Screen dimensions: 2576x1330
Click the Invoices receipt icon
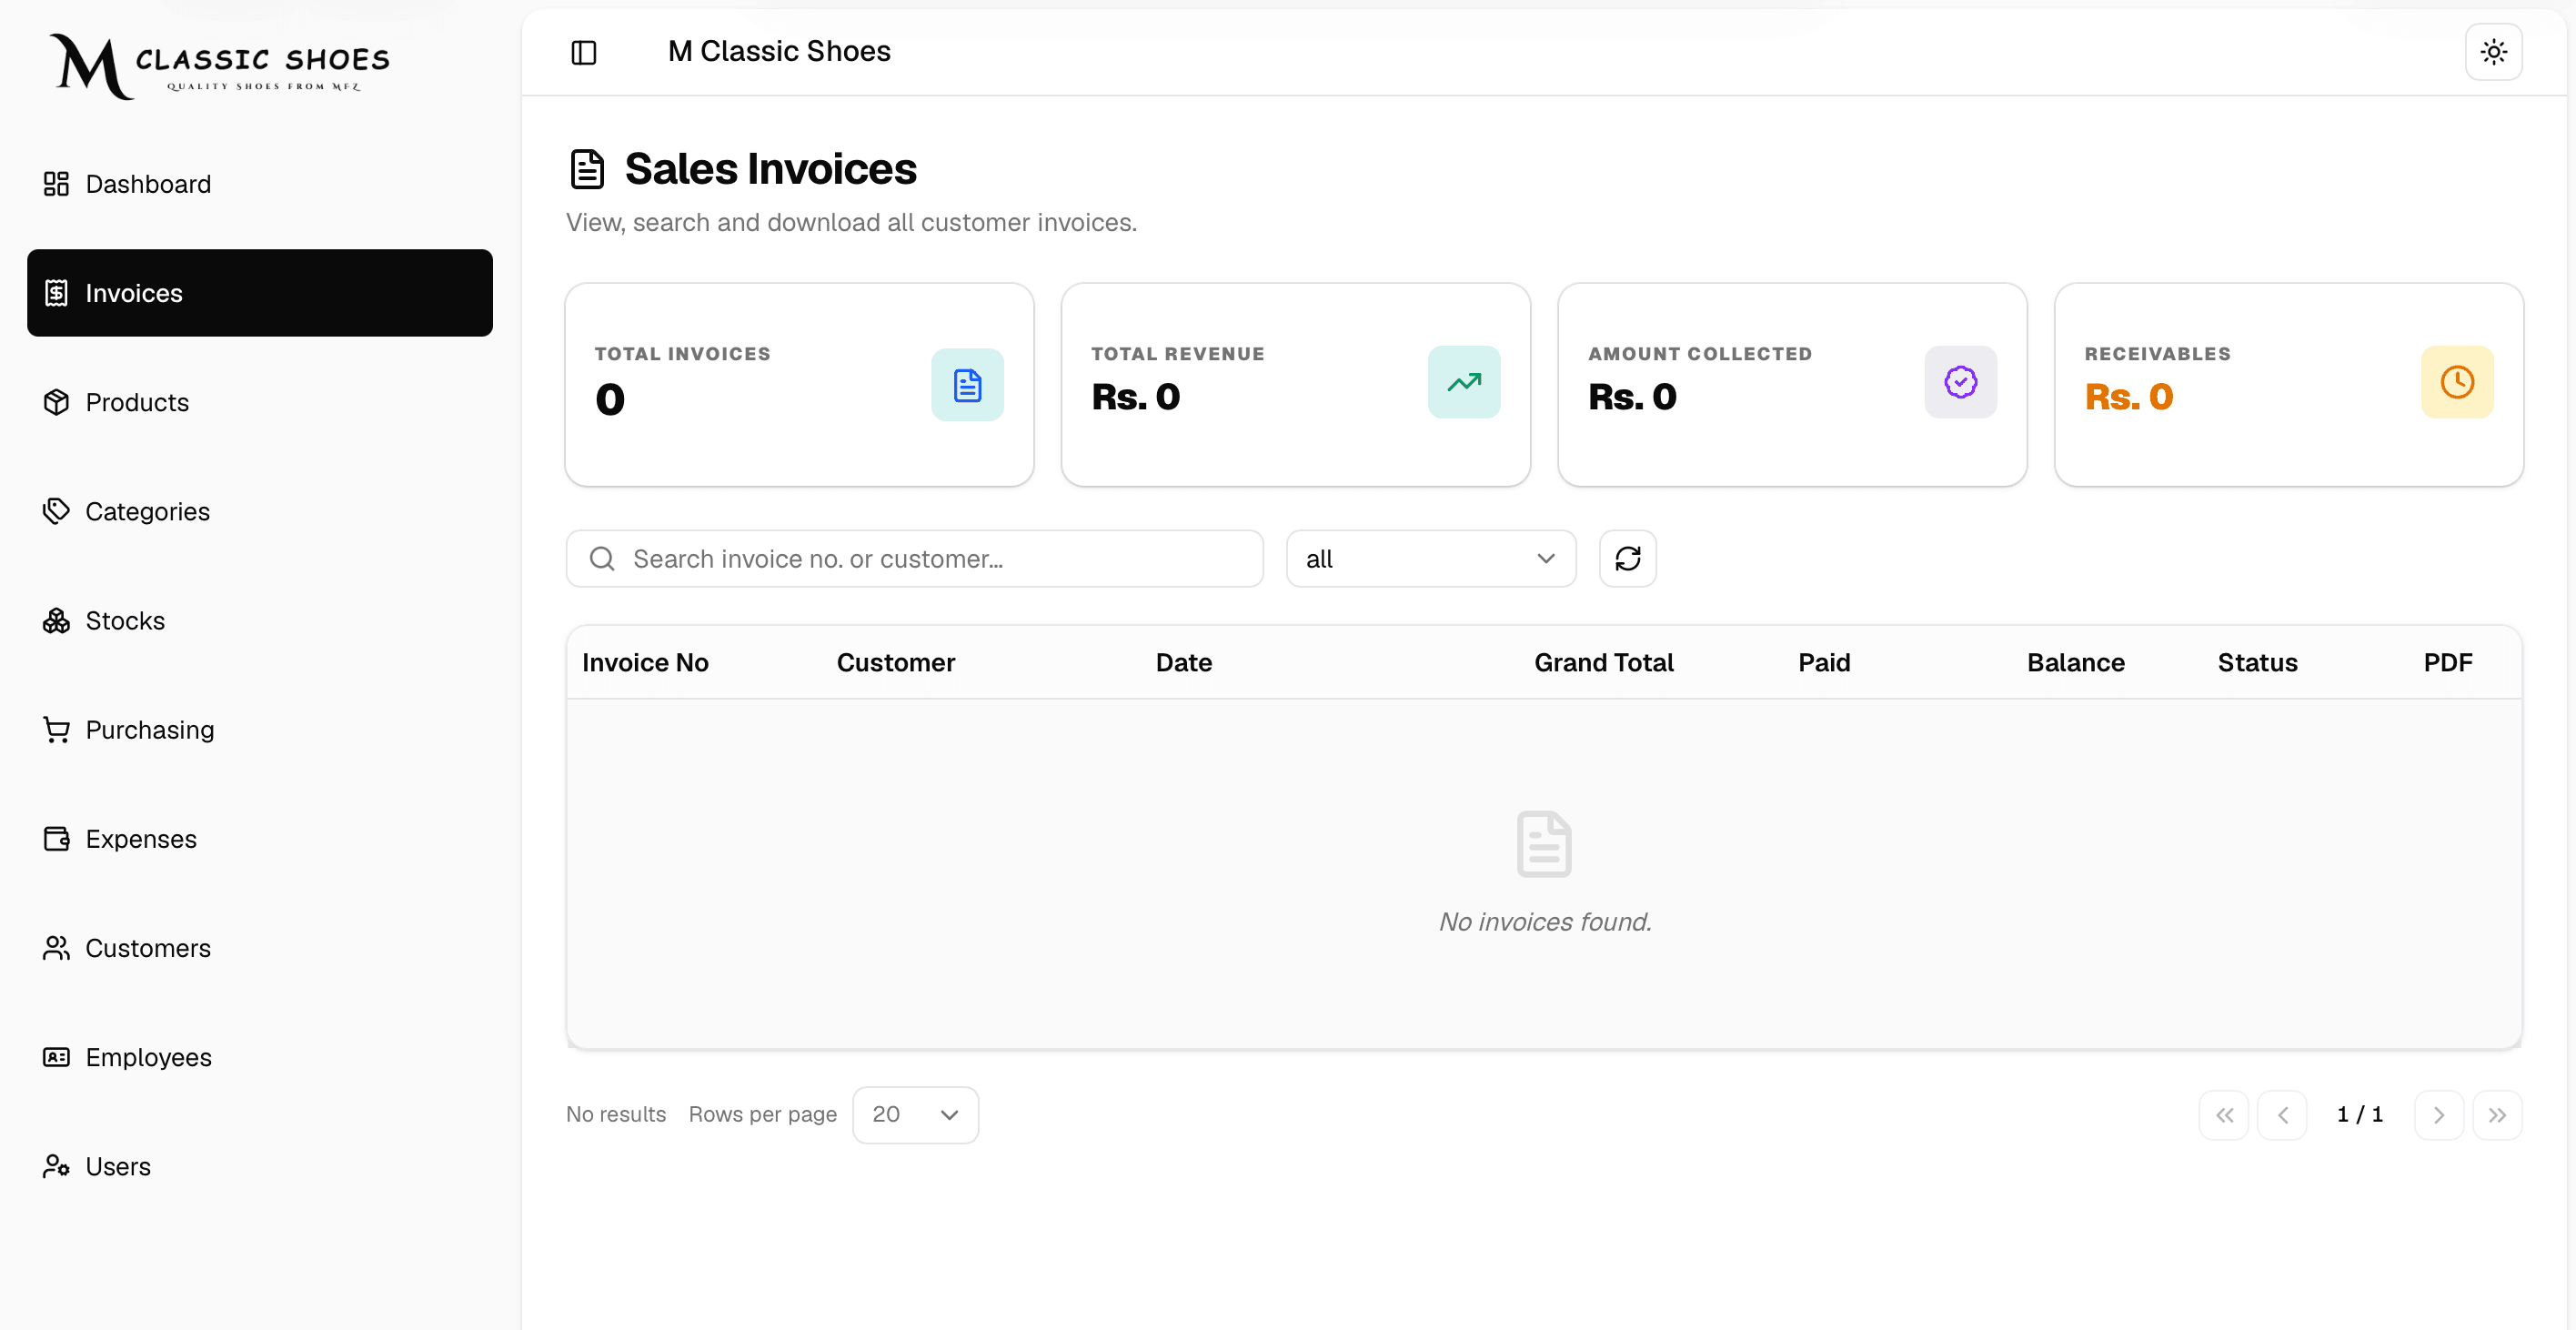pyautogui.click(x=56, y=293)
